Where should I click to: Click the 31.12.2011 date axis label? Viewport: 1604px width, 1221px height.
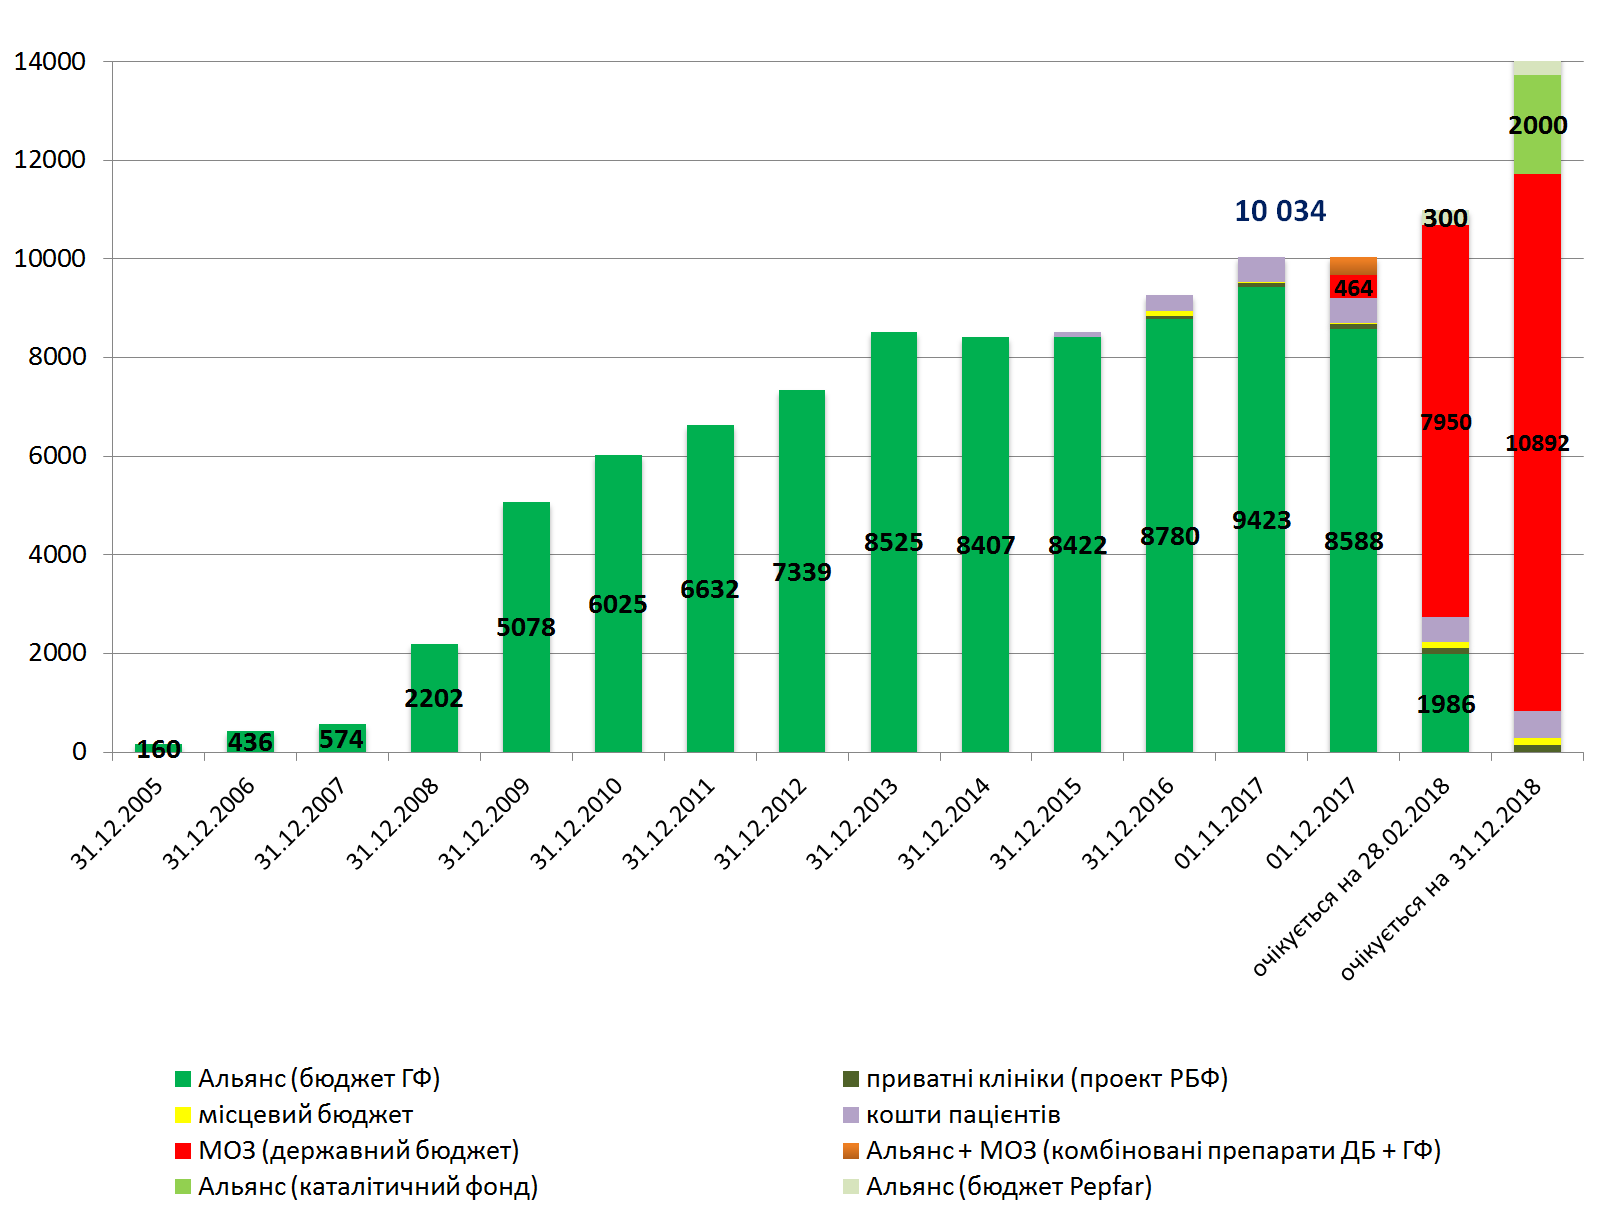667,823
